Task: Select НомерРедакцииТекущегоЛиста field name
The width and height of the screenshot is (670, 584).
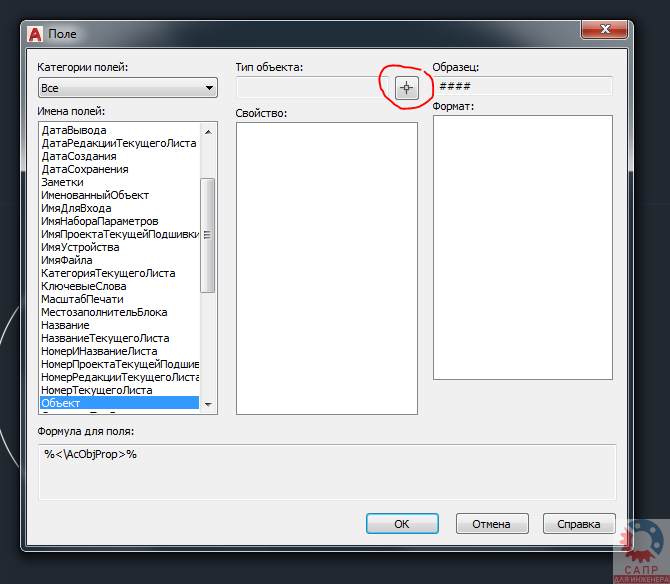Action: (120, 378)
